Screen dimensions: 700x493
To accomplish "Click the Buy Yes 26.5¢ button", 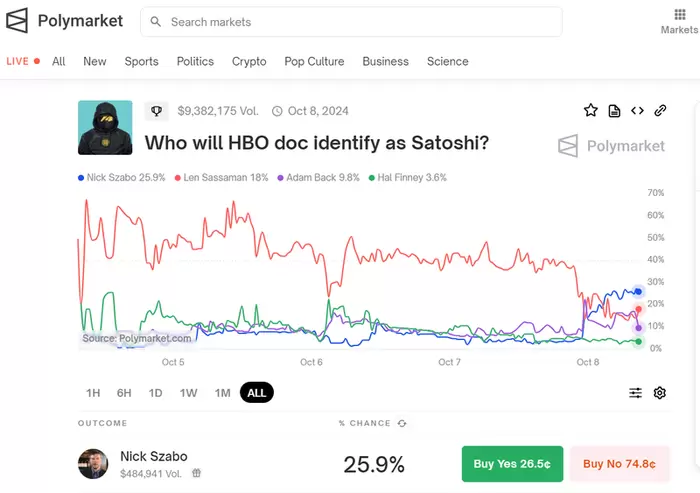I will (x=512, y=464).
